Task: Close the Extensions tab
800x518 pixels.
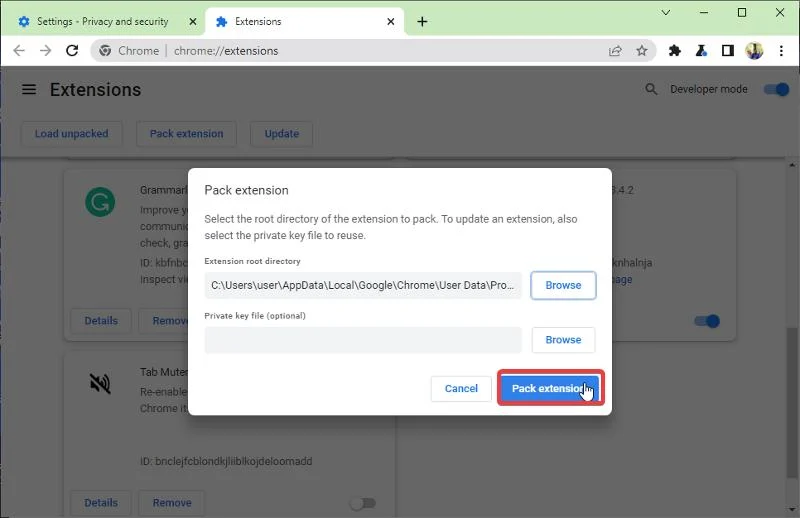Action: click(390, 21)
